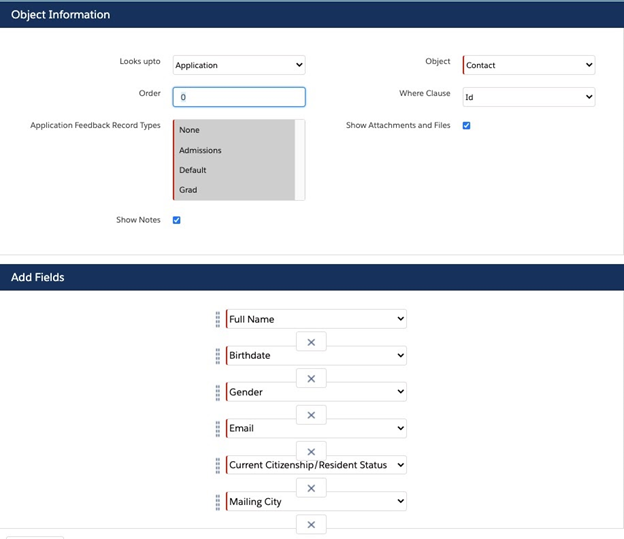Expand the Where Clause dropdown

coord(529,97)
